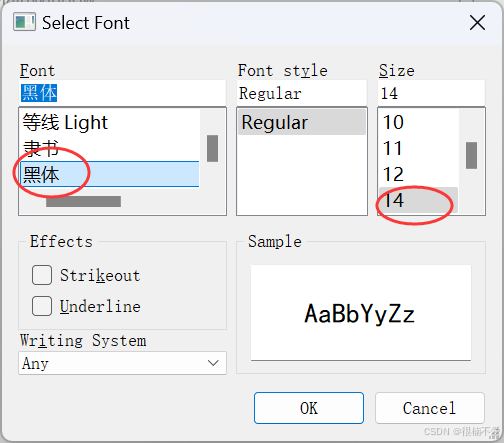Click the font list vertical scrollbar thumb
The height and width of the screenshot is (443, 504).
[x=212, y=148]
